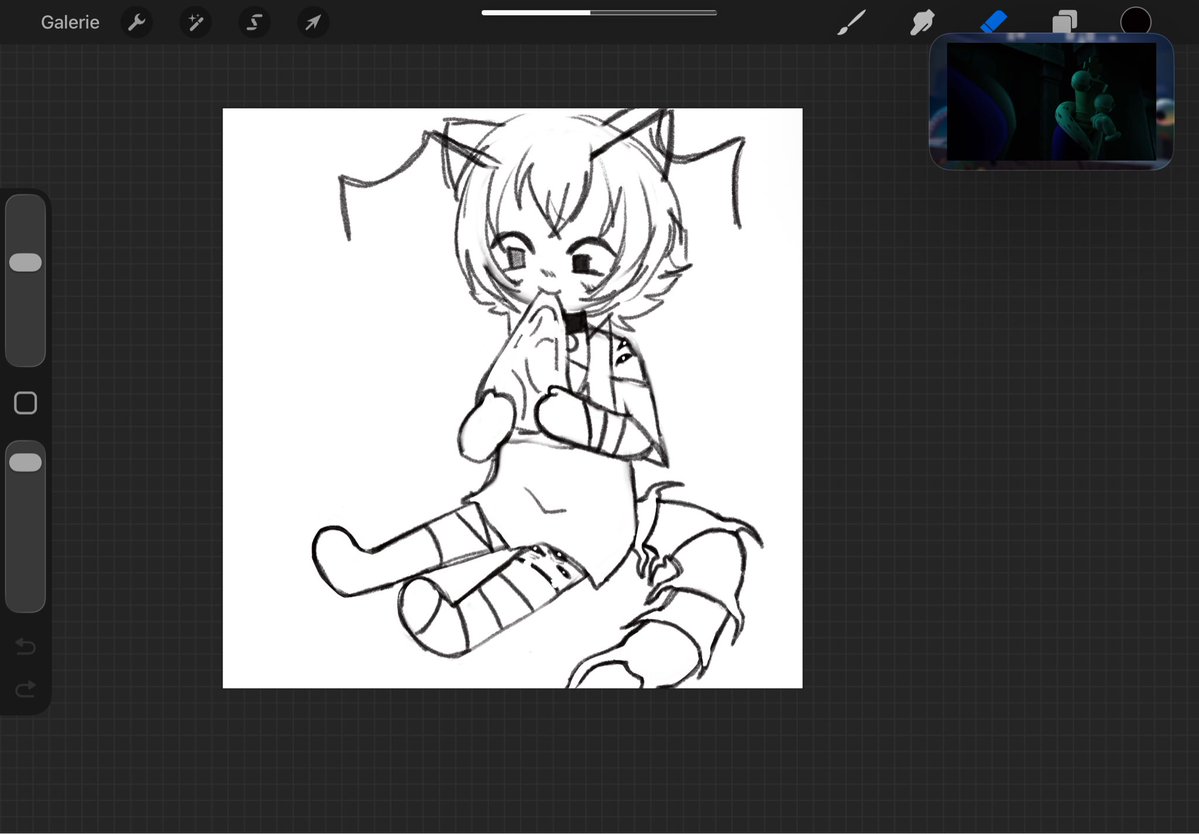Tap the picture-in-picture video thumbnail
1199x834 pixels.
[x=1051, y=102]
